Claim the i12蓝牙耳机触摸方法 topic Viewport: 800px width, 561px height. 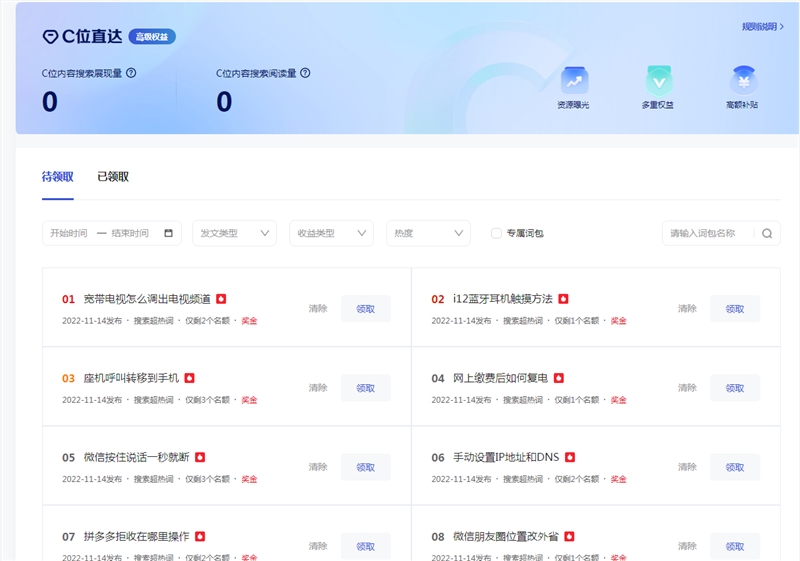[x=734, y=309]
